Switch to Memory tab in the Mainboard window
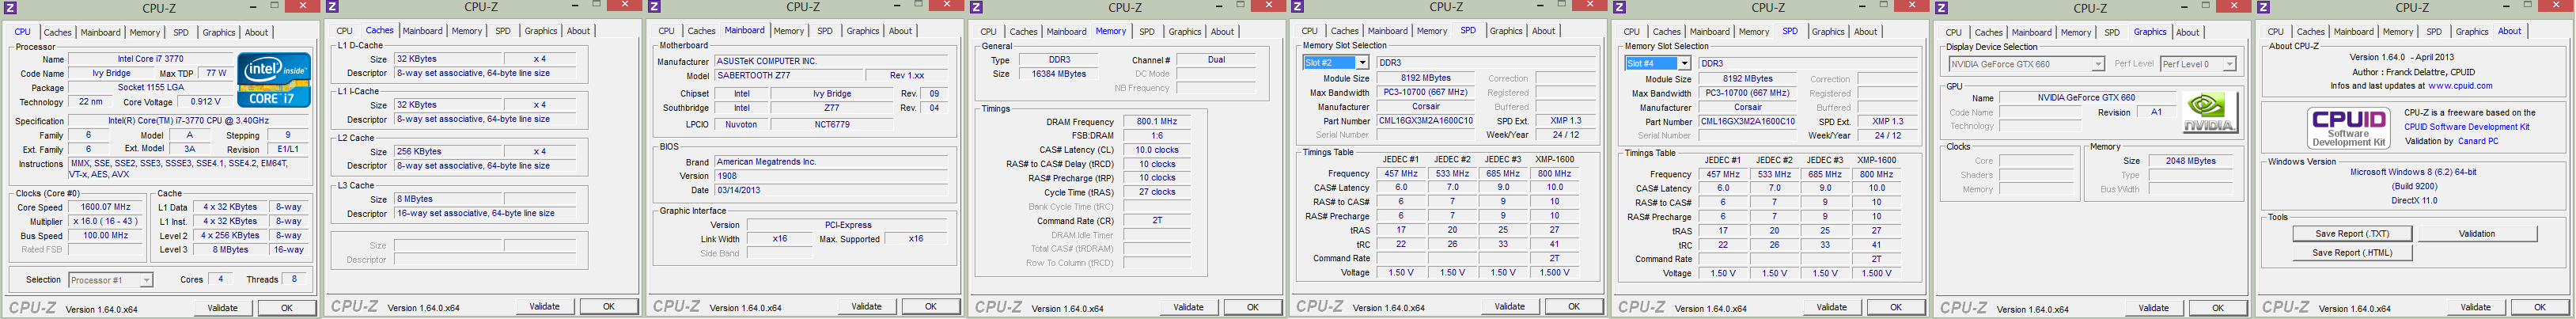Screen dimensions: 2576x319 [789, 31]
